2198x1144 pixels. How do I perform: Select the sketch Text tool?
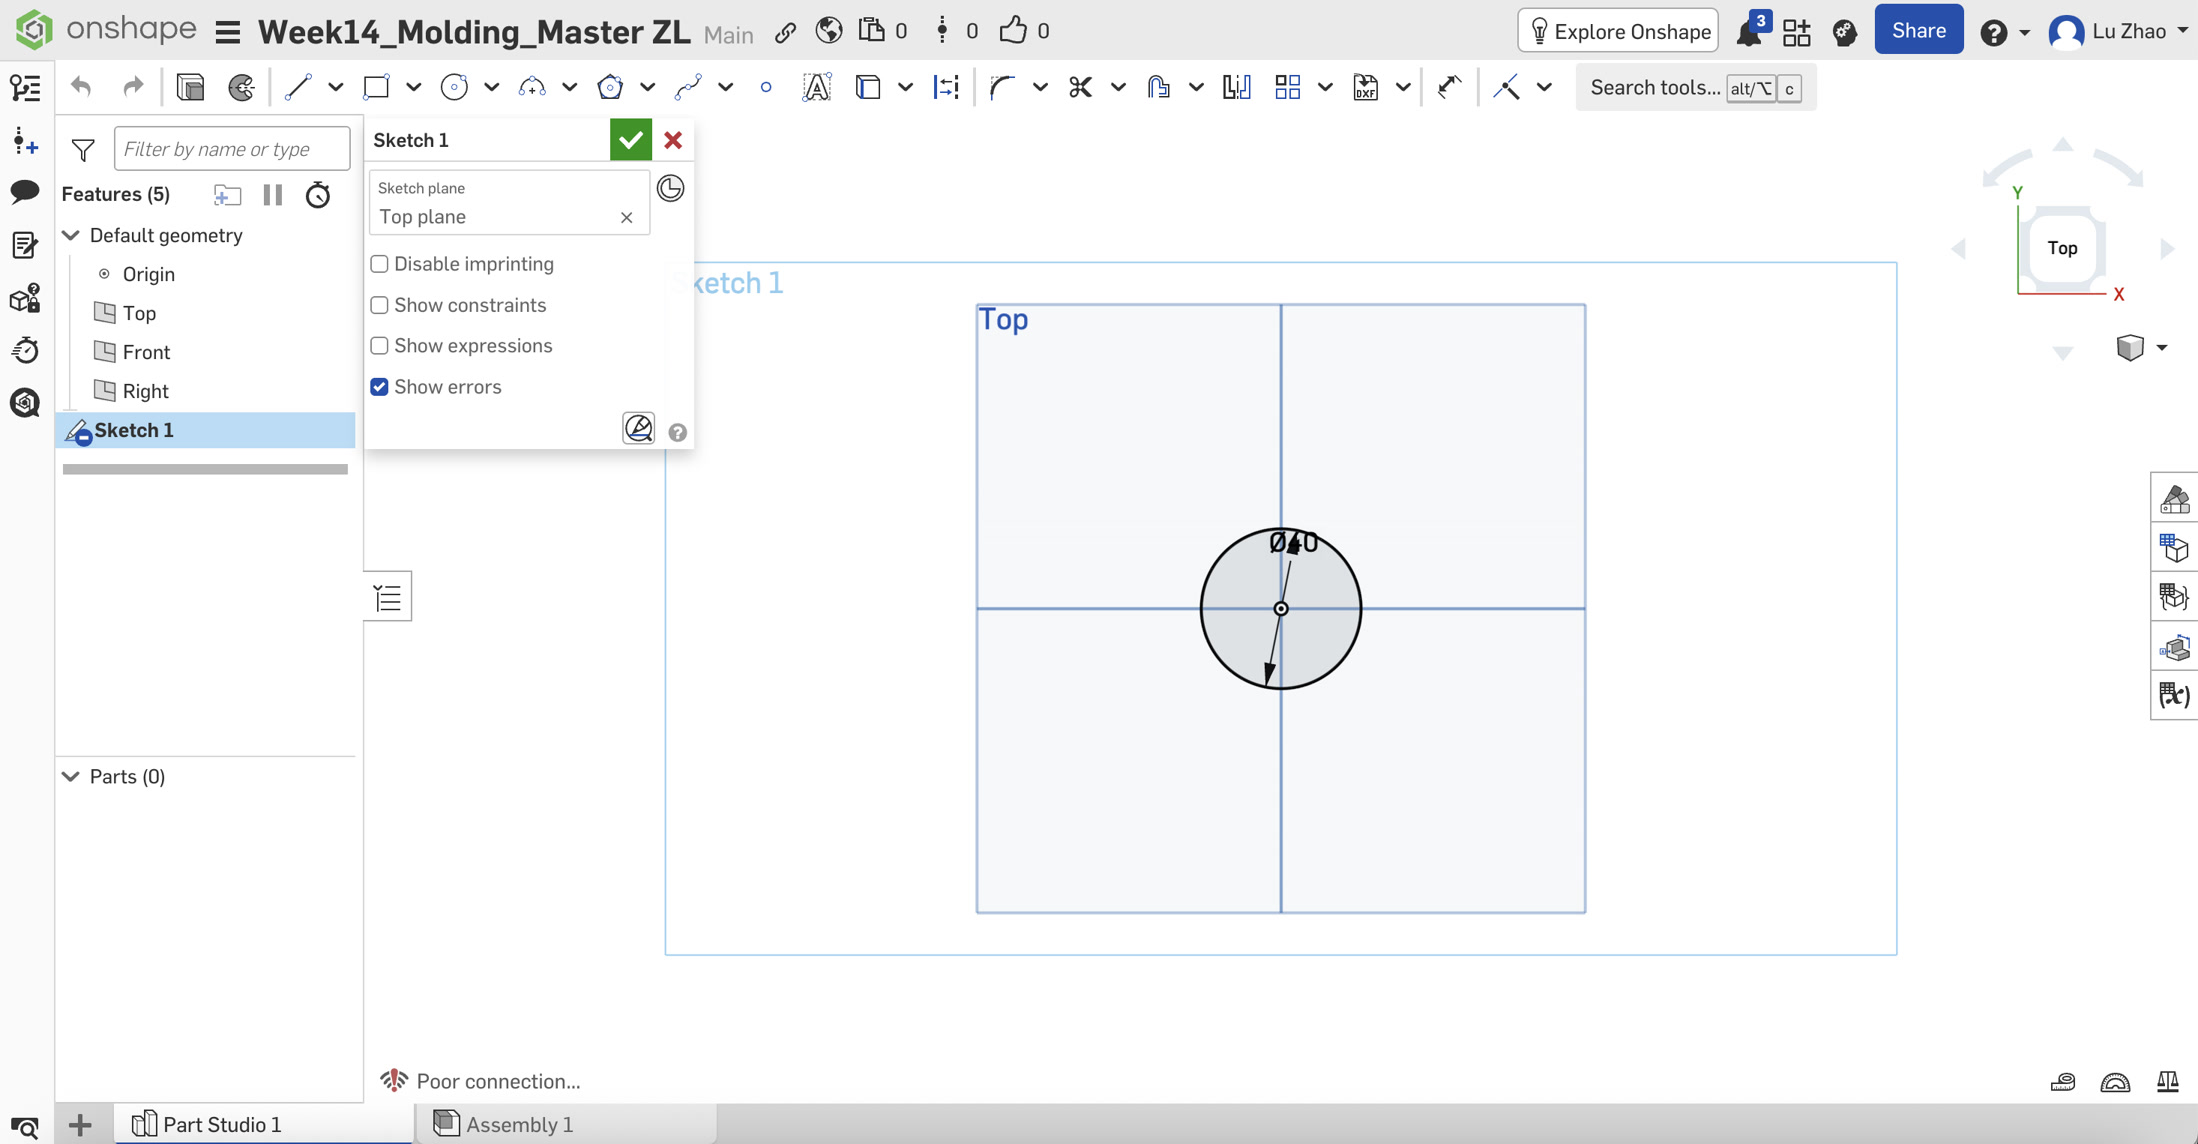tap(817, 88)
